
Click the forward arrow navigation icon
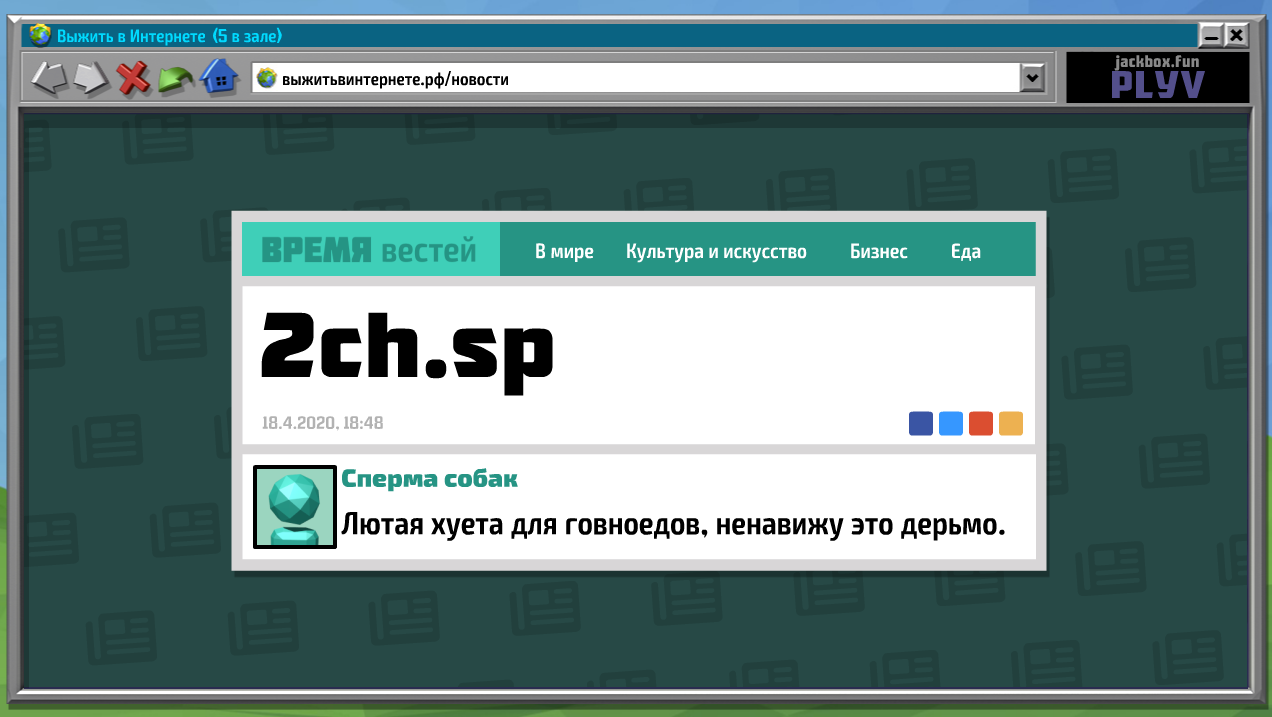point(91,78)
